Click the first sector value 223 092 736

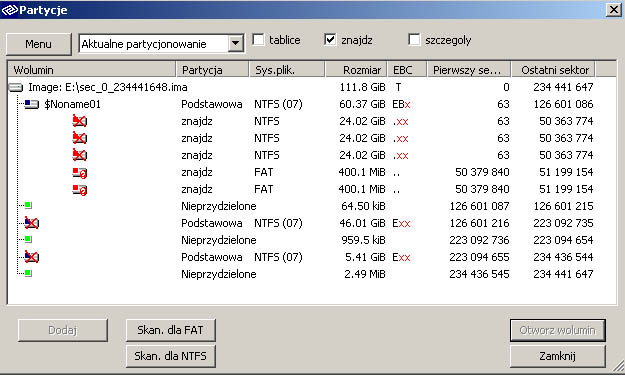coord(480,240)
